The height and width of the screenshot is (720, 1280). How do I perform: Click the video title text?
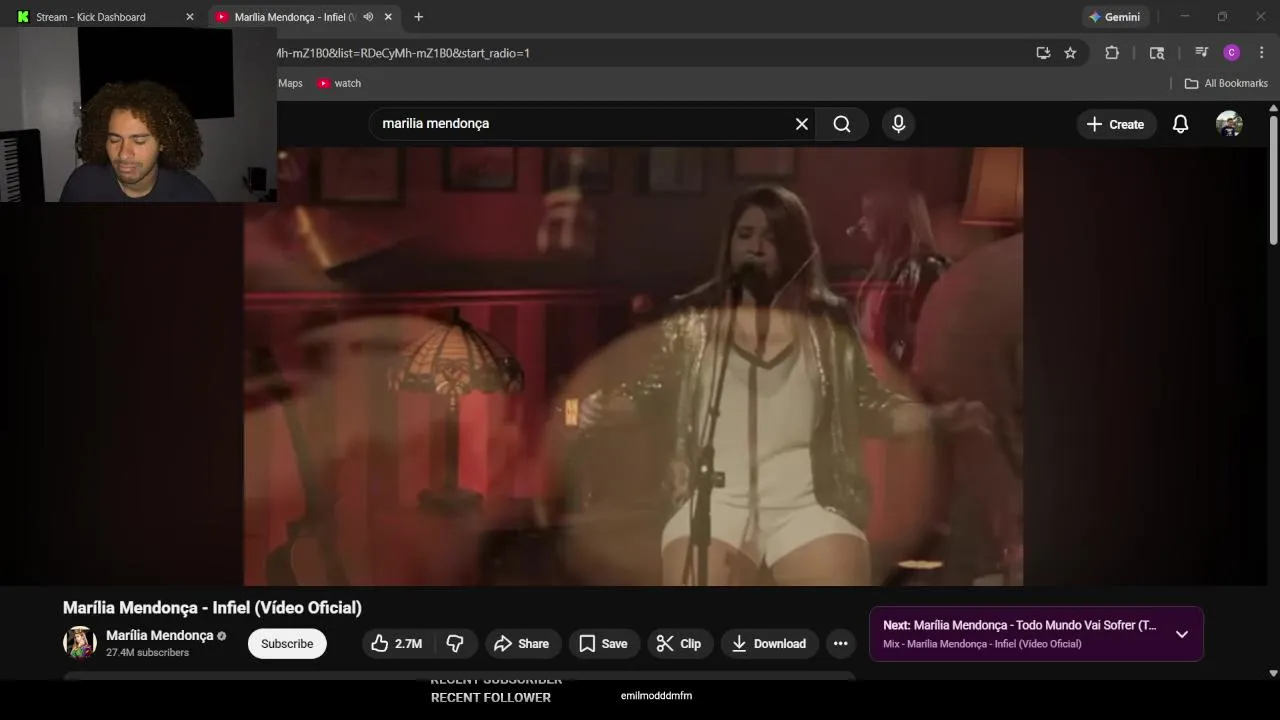pyautogui.click(x=212, y=608)
